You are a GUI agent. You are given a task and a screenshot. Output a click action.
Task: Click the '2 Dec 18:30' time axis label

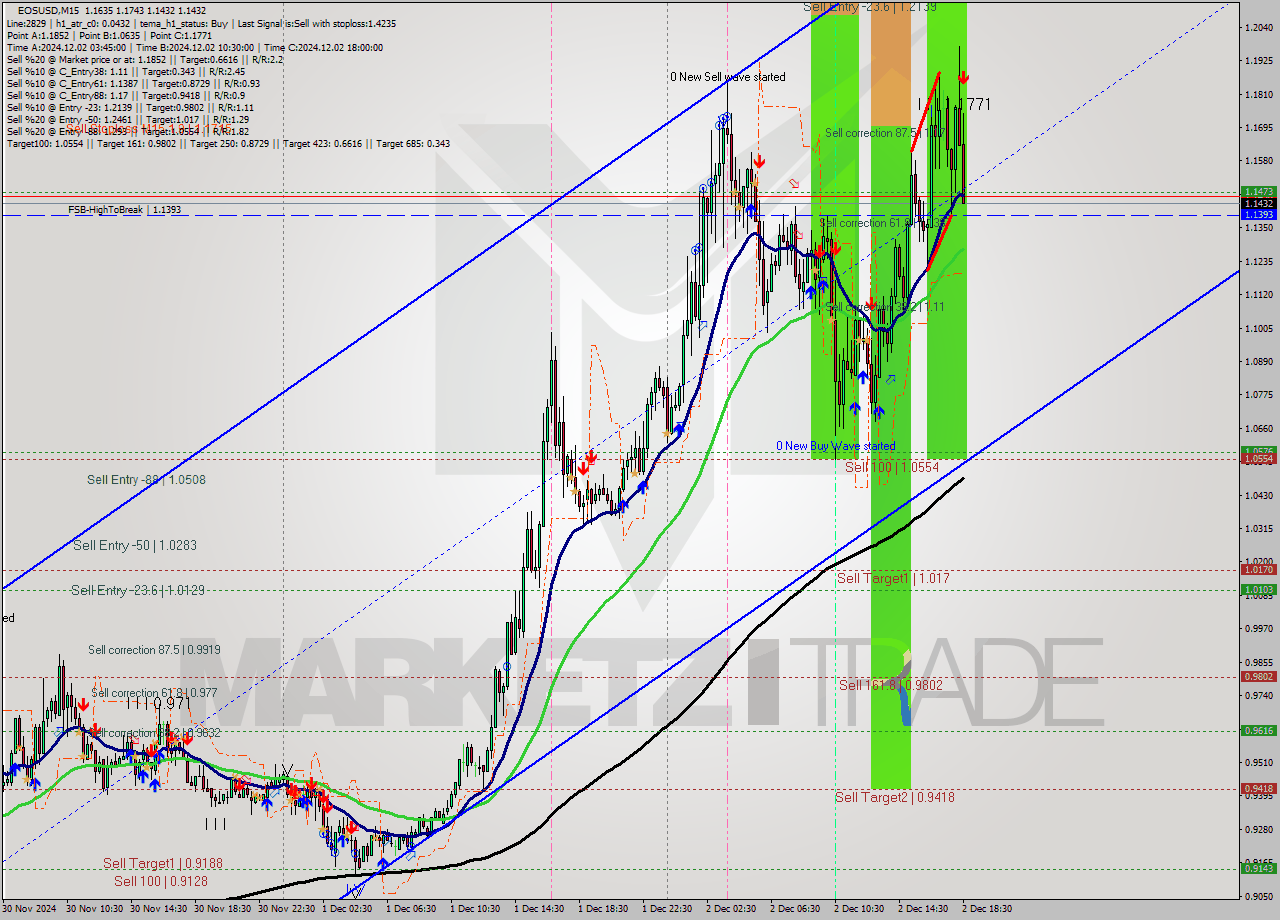click(989, 909)
